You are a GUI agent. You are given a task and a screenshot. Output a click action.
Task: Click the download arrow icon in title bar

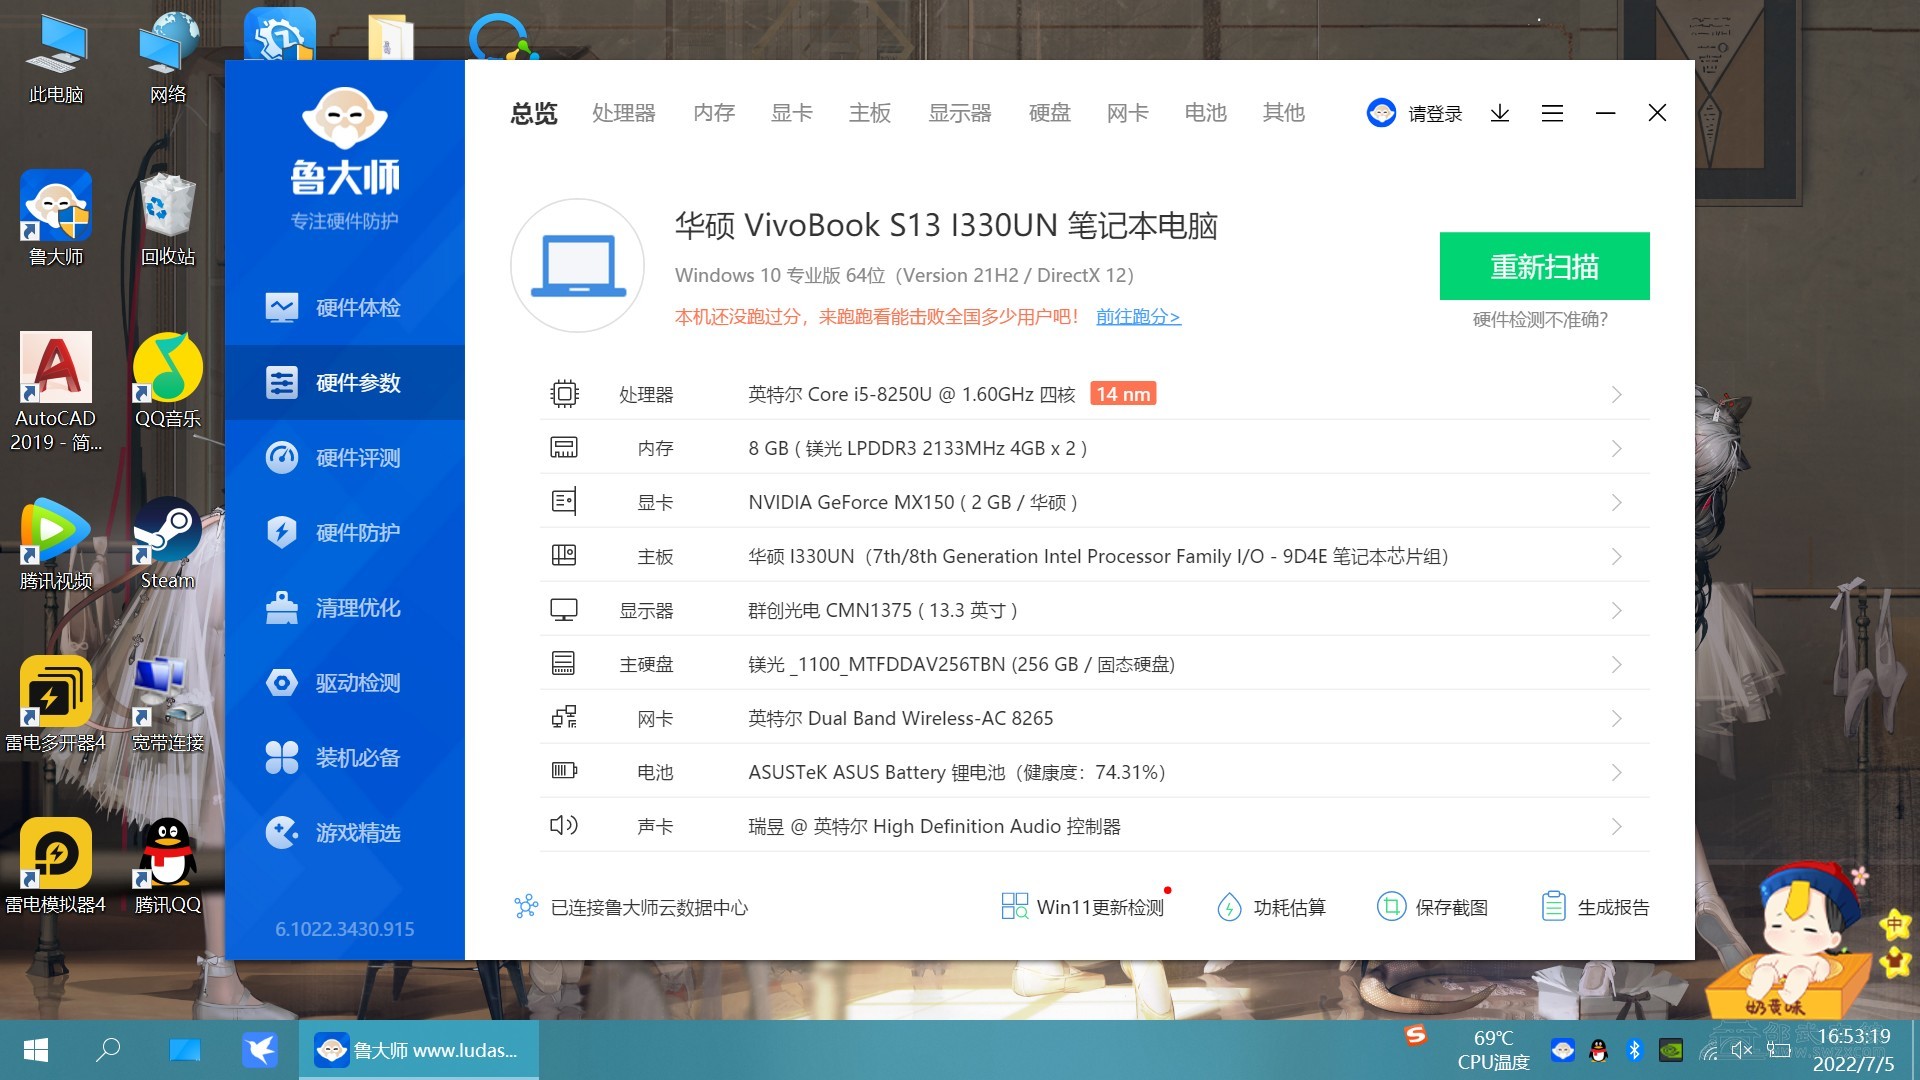[1499, 113]
